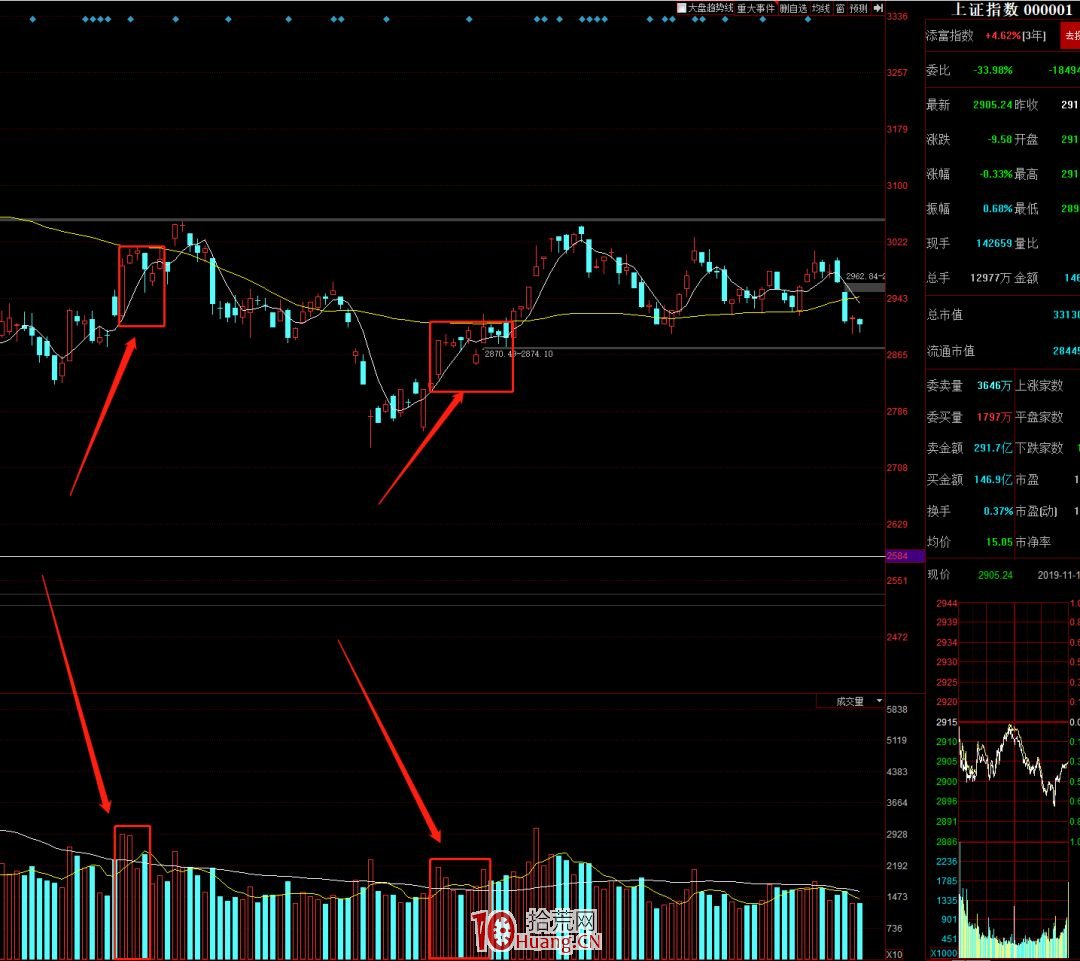Click the 振幅 value 0.68%
The image size is (1080, 961).
(x=997, y=209)
